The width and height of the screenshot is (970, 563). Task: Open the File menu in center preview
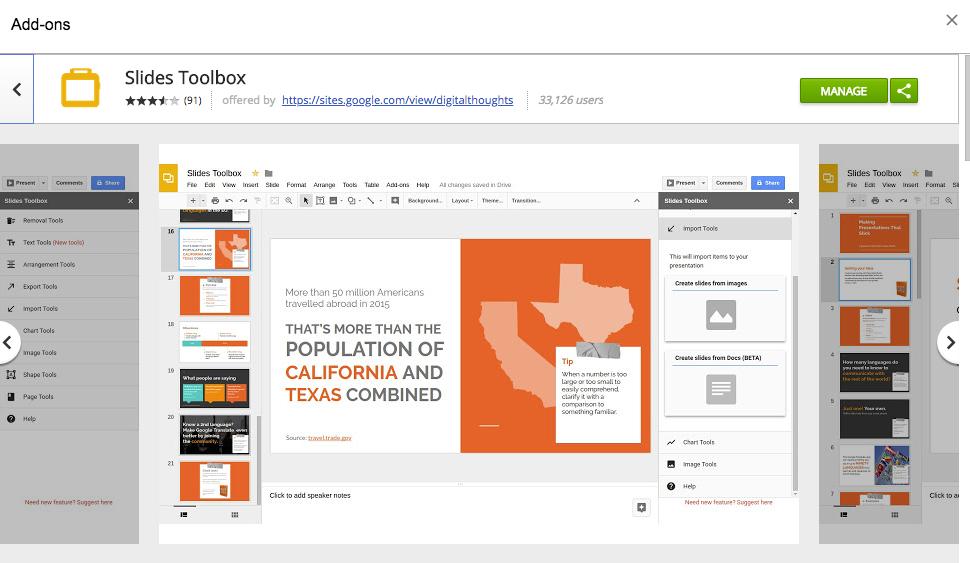click(192, 185)
